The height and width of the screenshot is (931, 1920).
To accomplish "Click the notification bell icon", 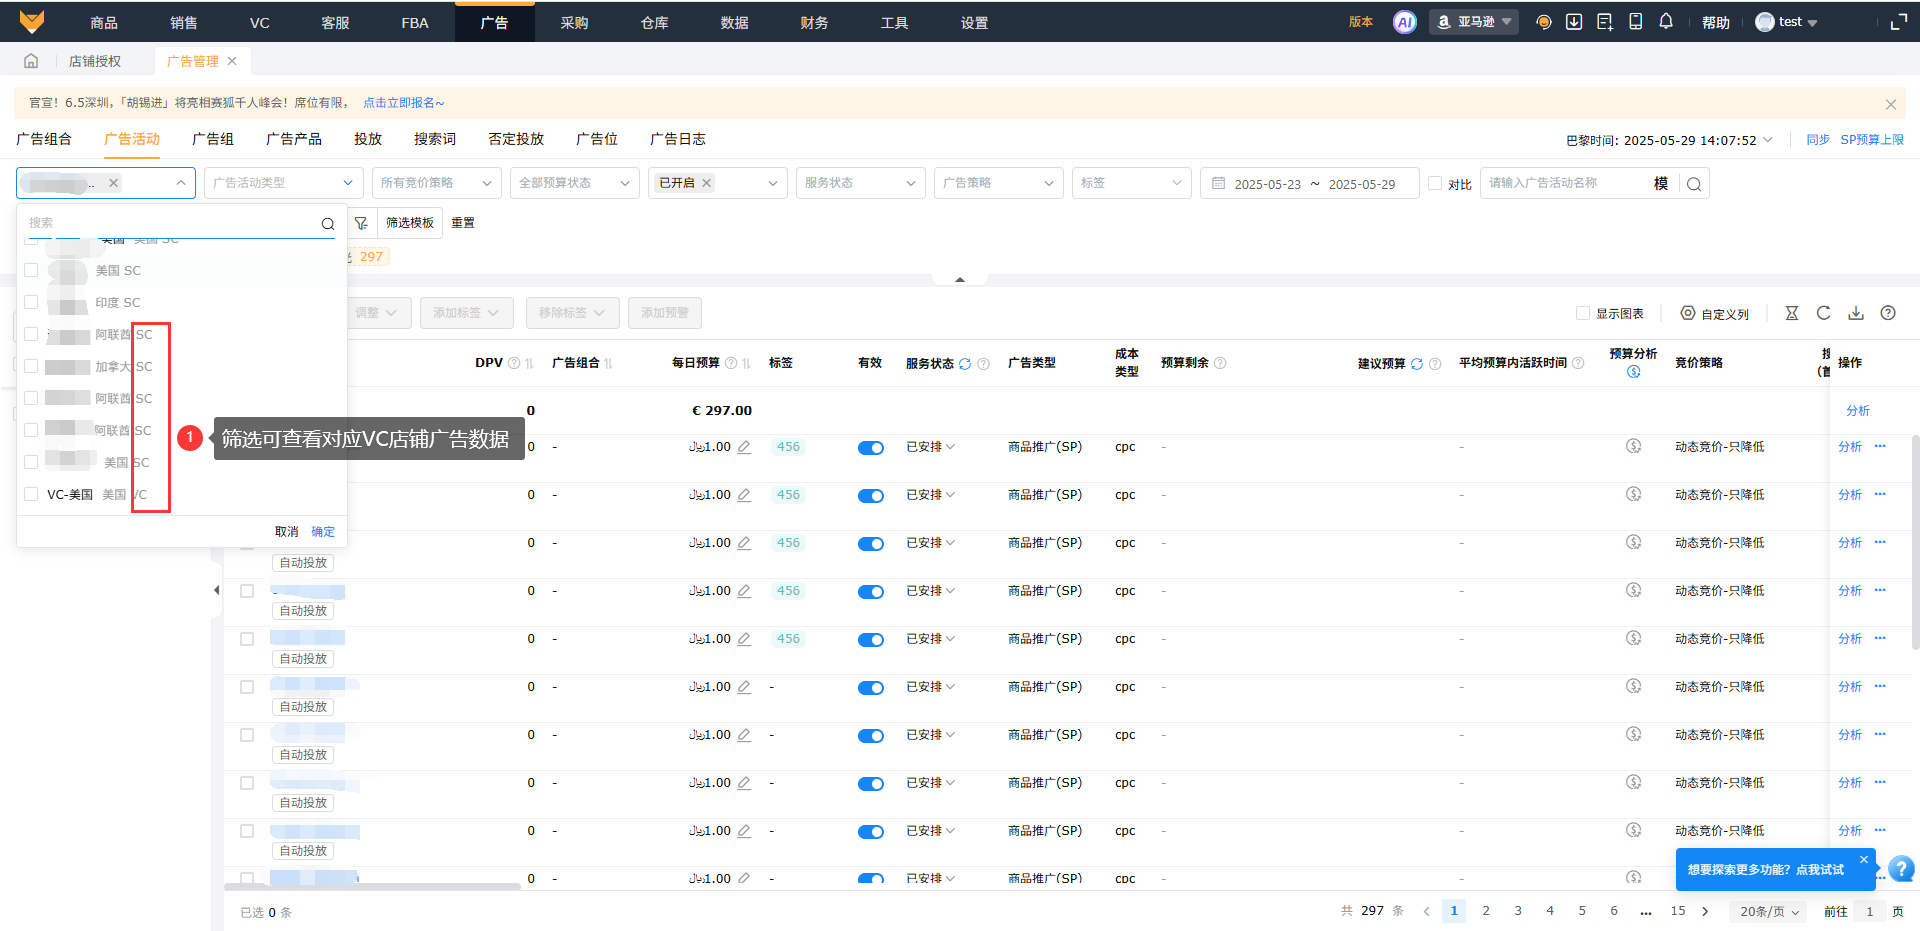I will tap(1666, 22).
